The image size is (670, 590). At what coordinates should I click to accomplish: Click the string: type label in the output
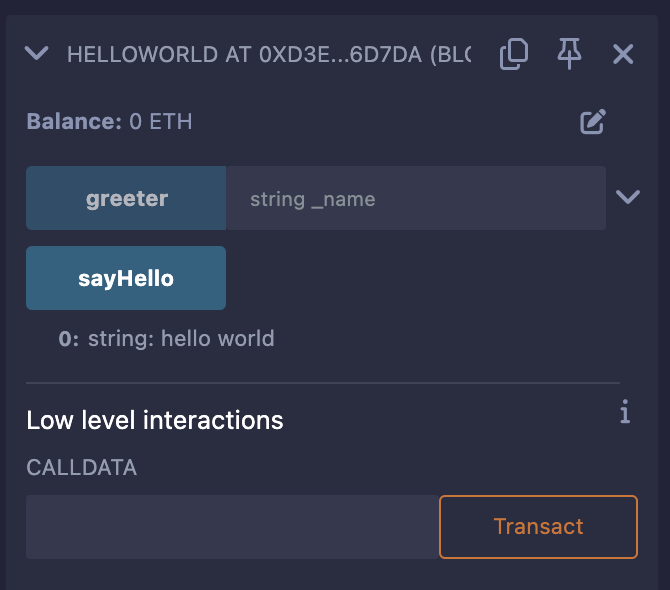[121, 339]
